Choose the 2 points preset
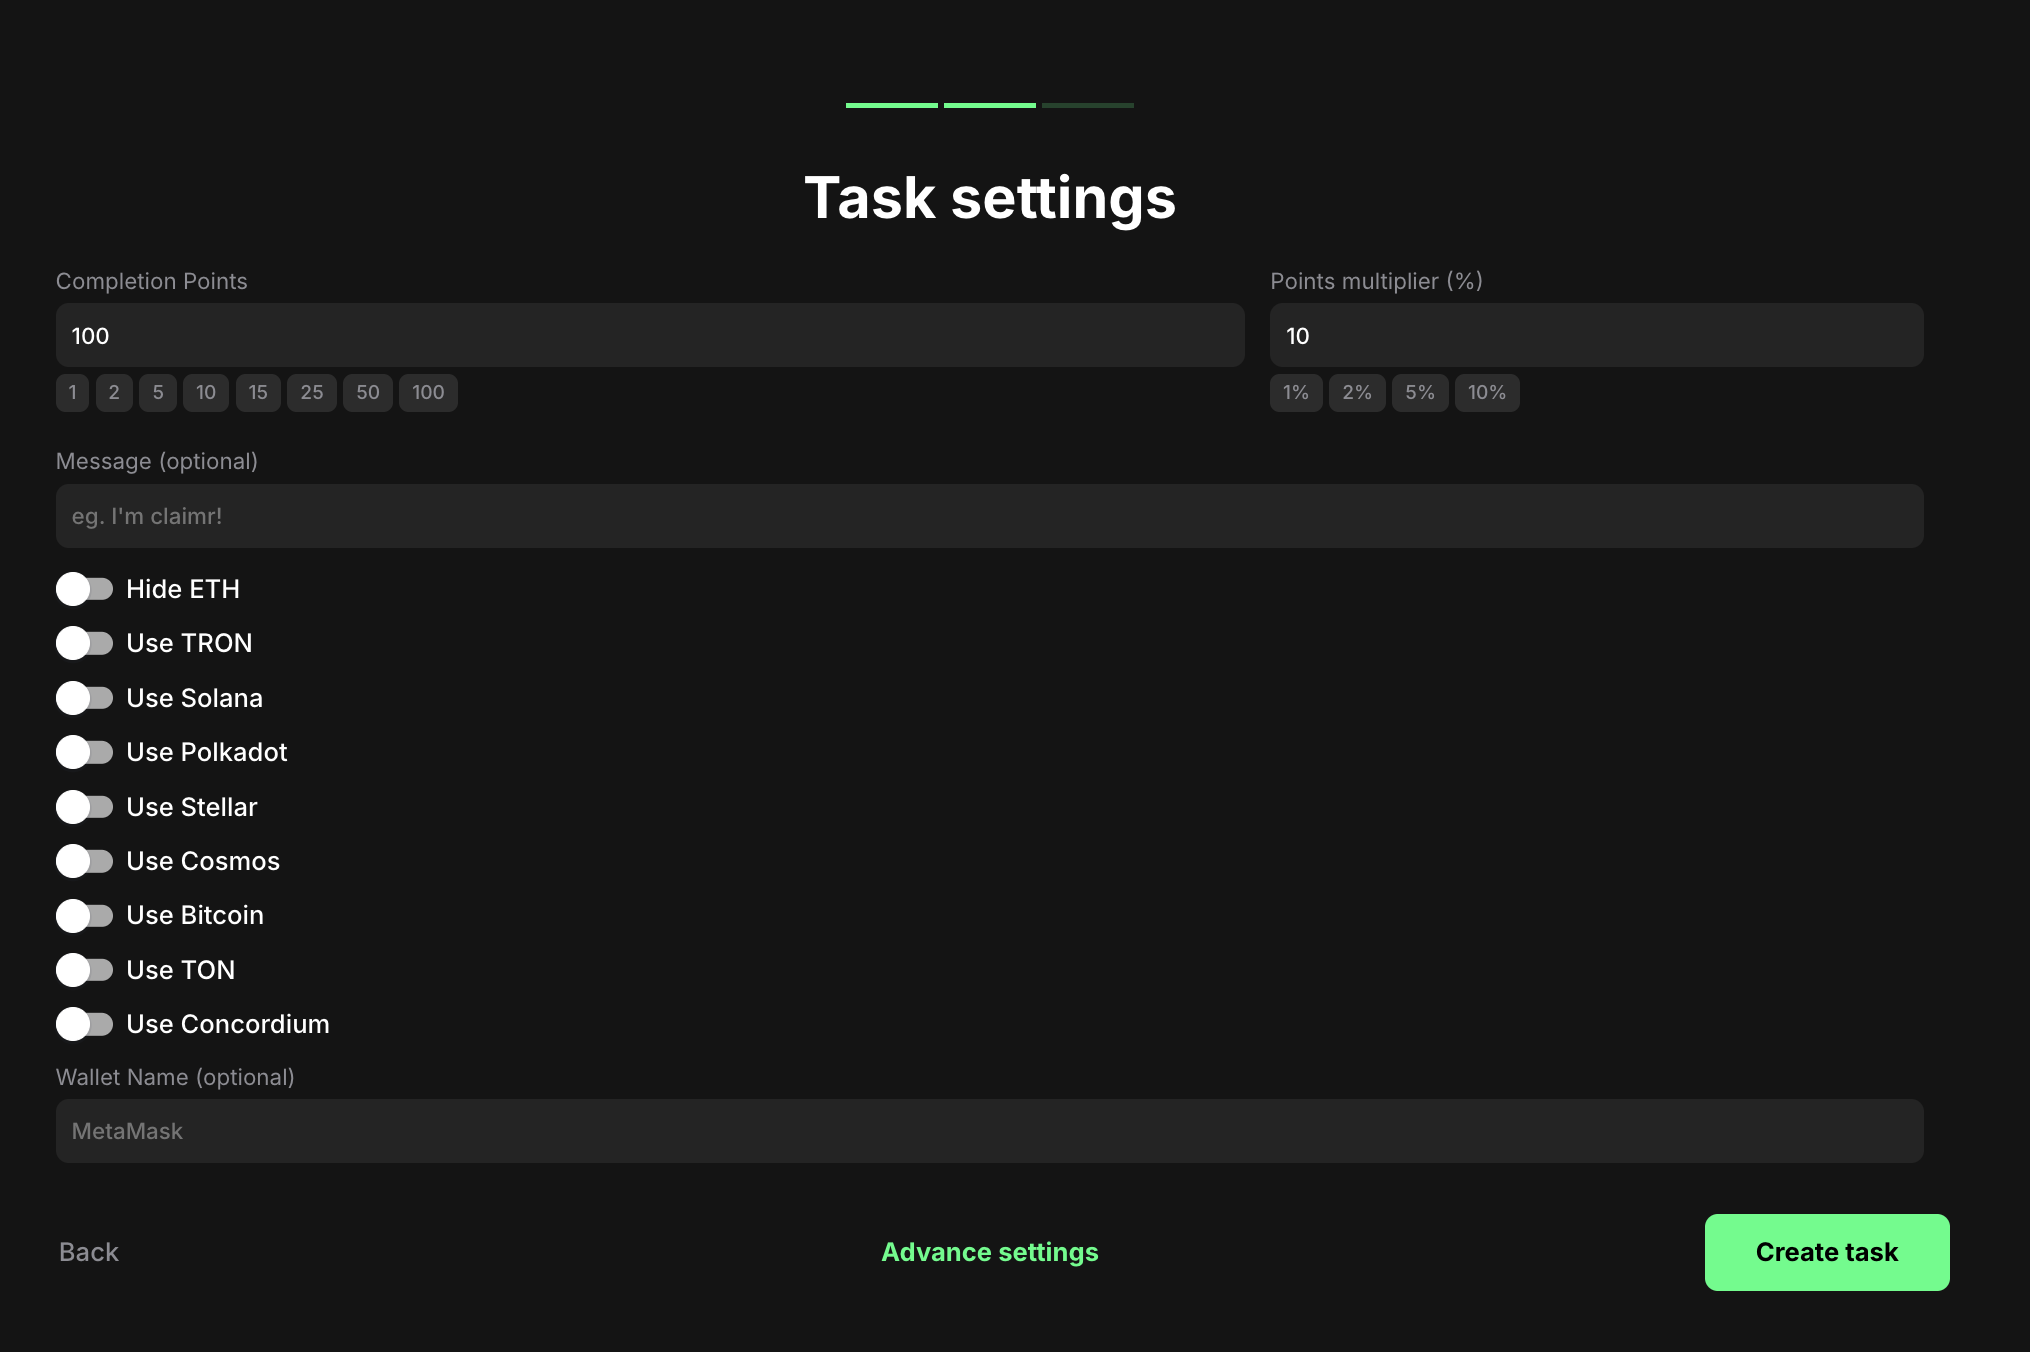The image size is (2030, 1352). 114,393
